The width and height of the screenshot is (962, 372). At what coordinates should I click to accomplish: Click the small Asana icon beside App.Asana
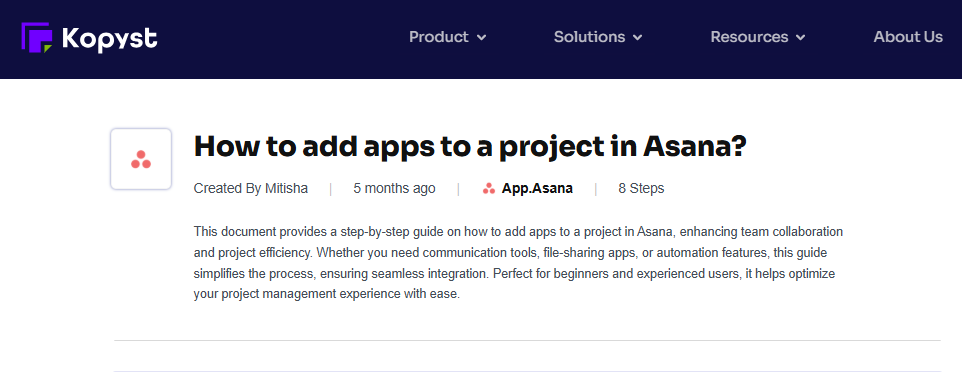coord(489,188)
